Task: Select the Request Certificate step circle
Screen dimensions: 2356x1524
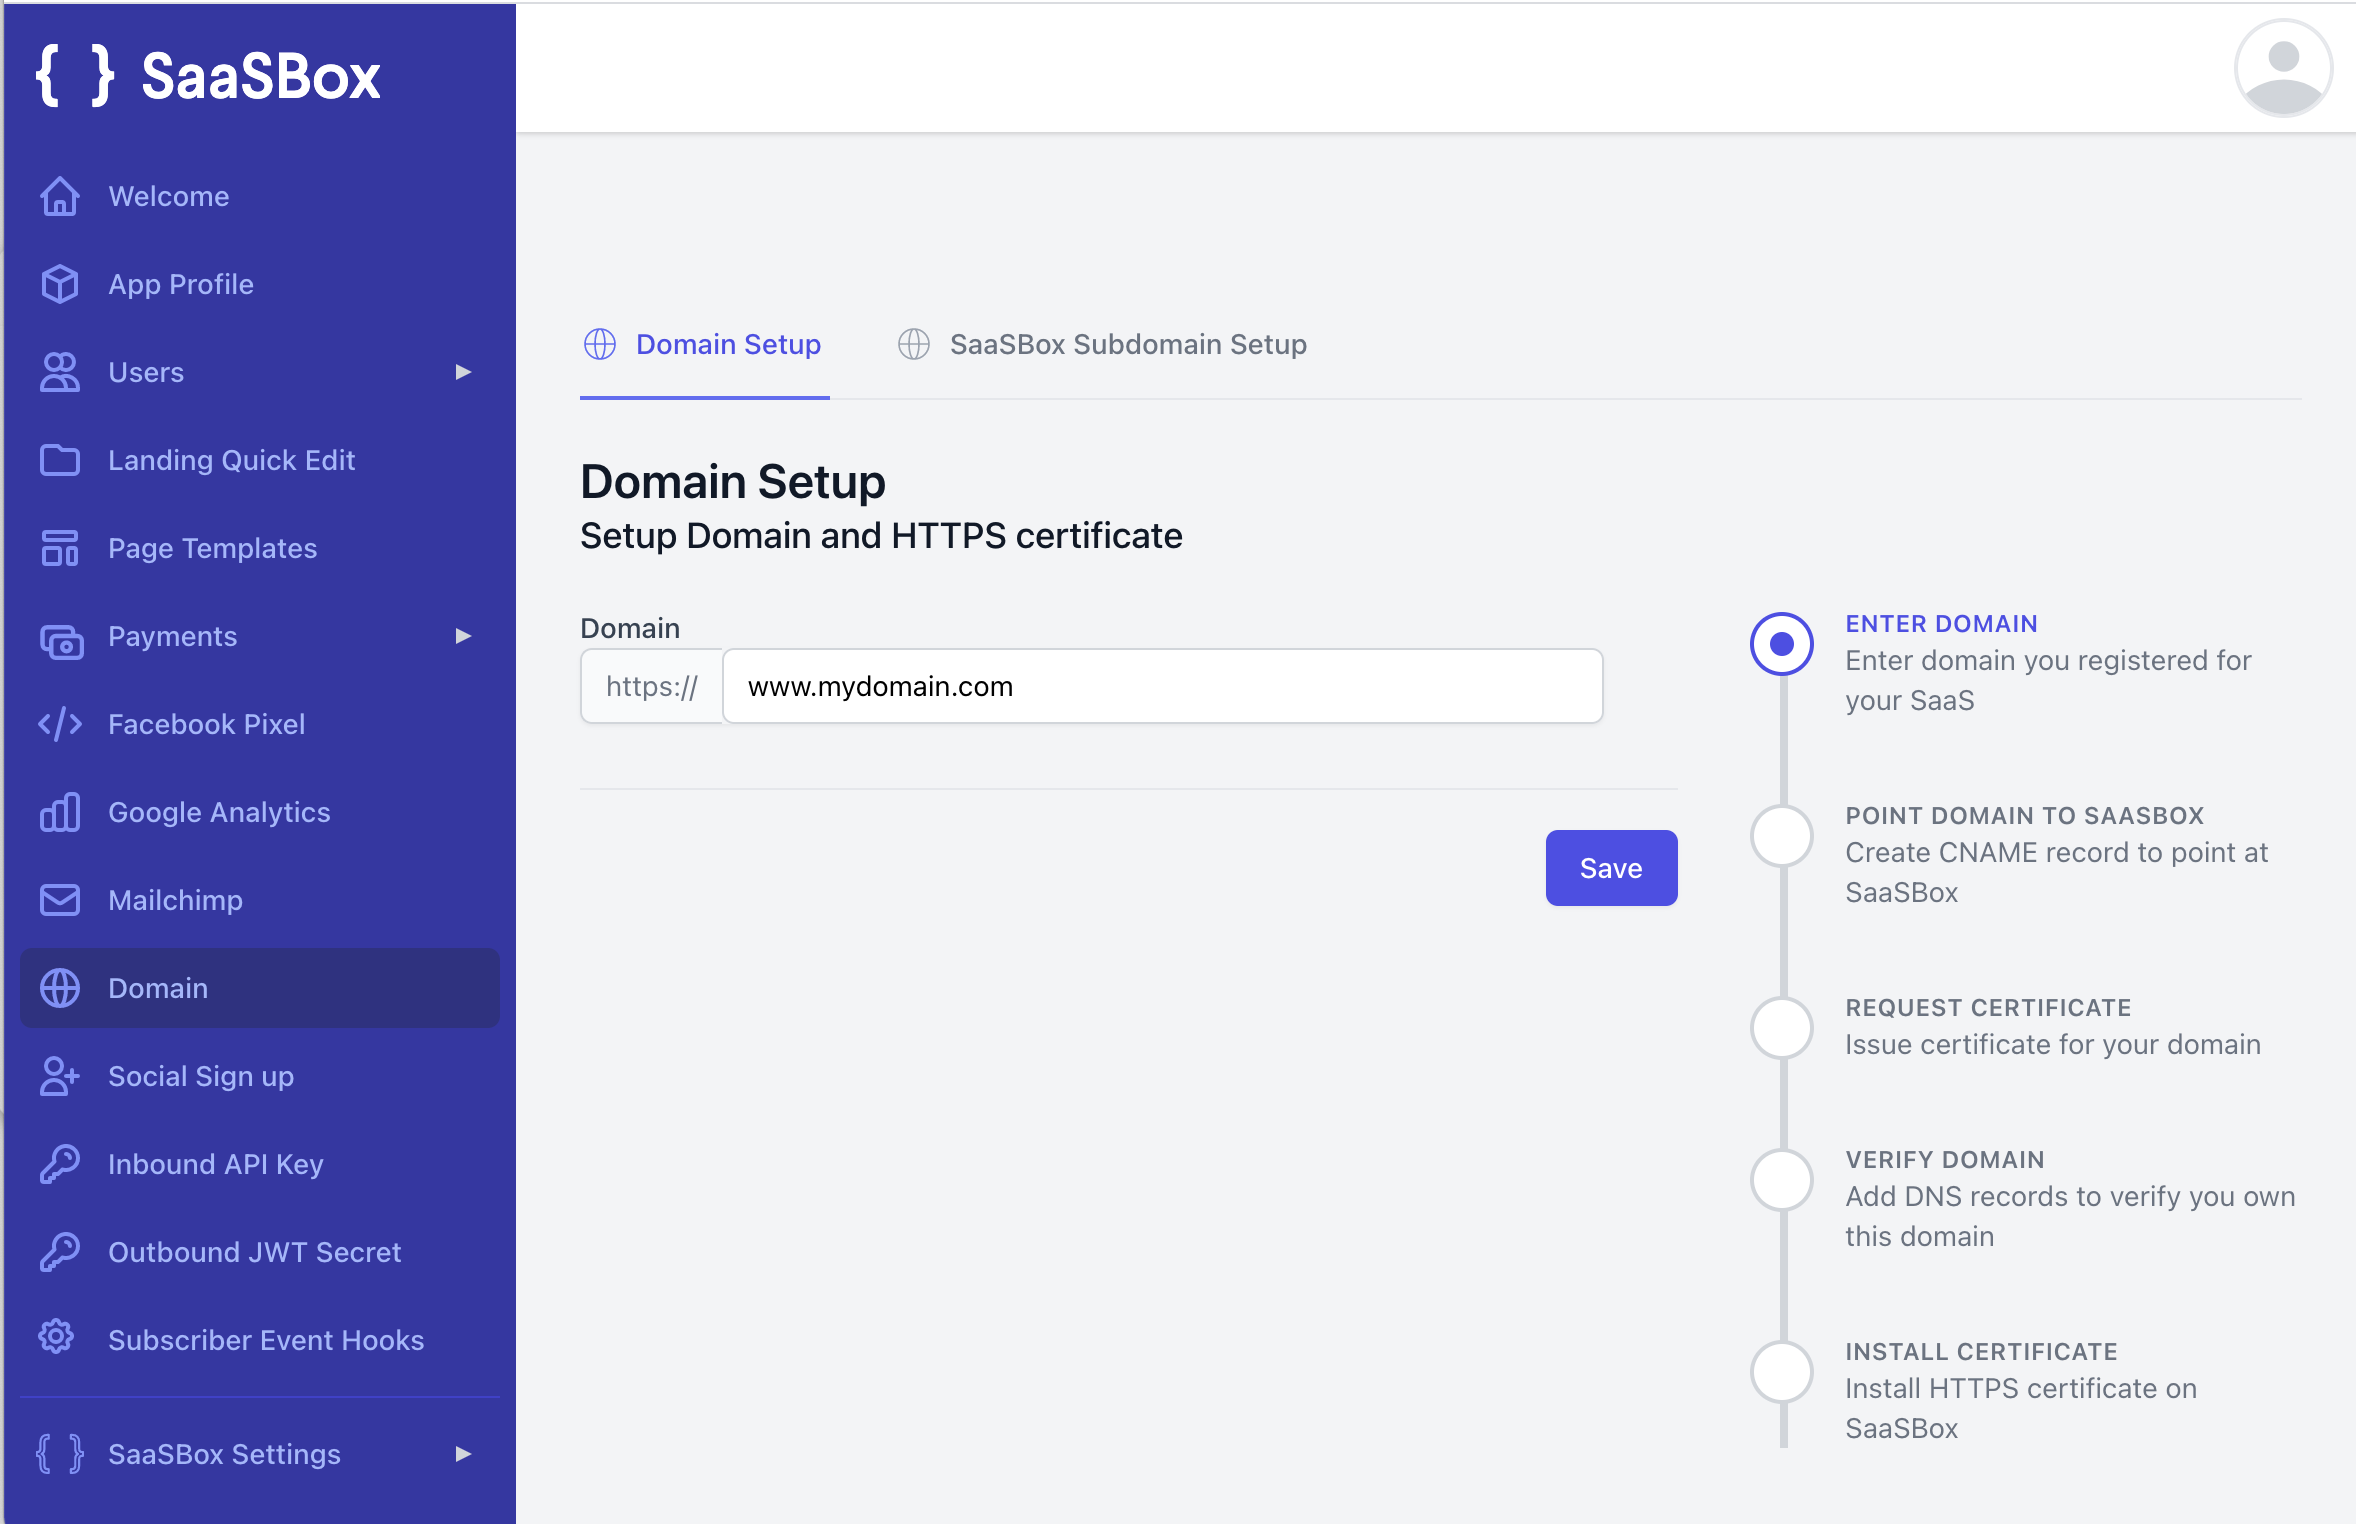Action: click(x=1782, y=1028)
